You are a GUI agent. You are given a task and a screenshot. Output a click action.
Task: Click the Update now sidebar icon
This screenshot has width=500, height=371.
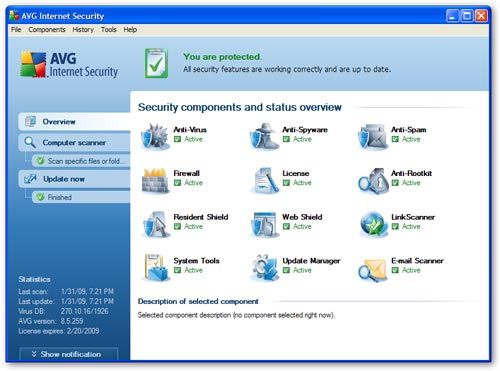coord(30,179)
